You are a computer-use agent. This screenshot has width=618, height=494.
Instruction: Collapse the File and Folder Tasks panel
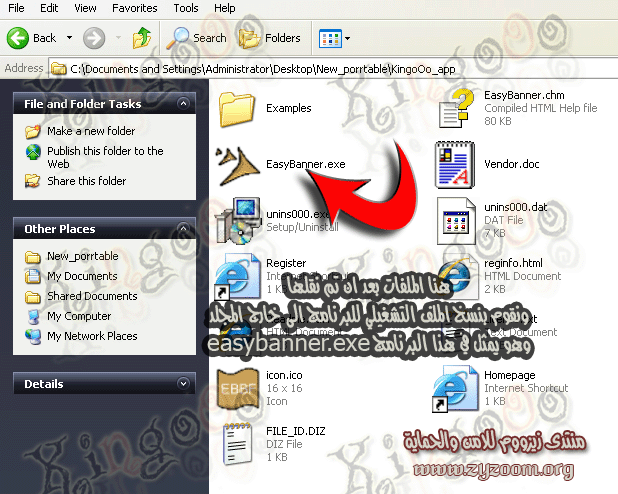[x=183, y=104]
